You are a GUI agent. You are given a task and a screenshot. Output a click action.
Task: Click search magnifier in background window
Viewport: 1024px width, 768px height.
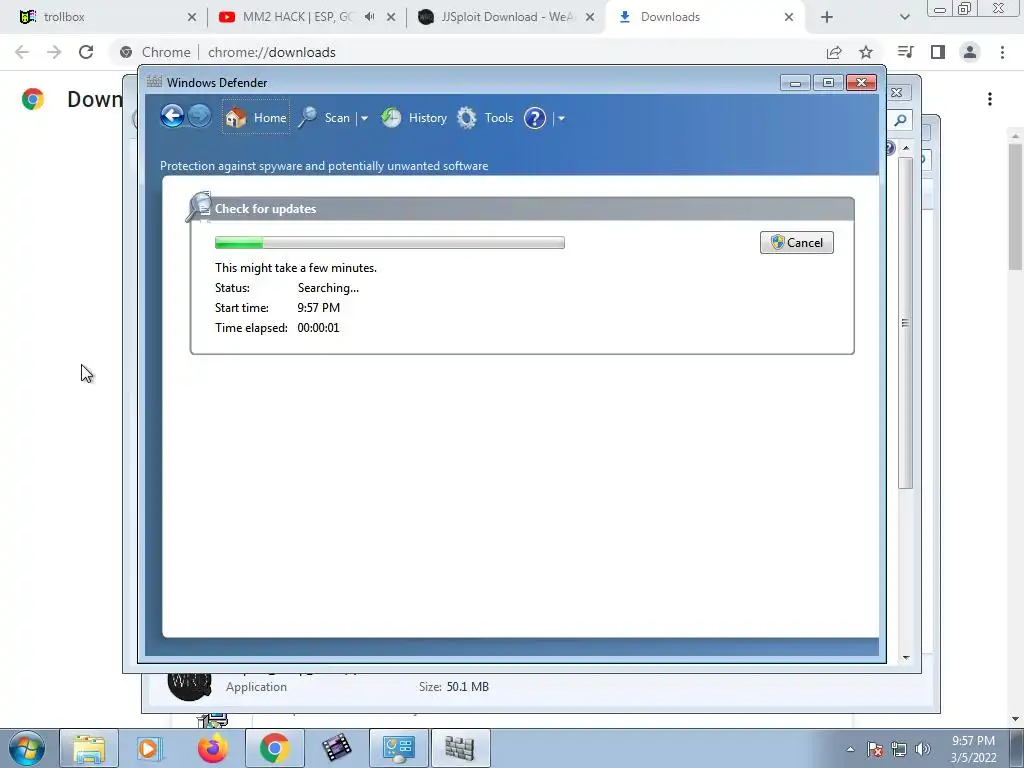(x=901, y=120)
